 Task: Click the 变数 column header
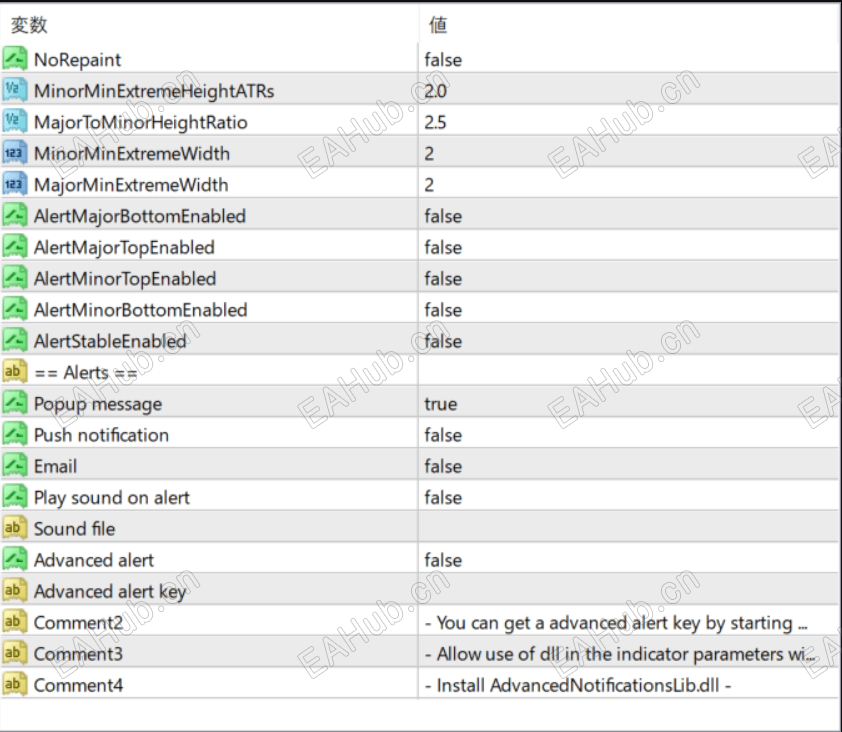(30, 26)
